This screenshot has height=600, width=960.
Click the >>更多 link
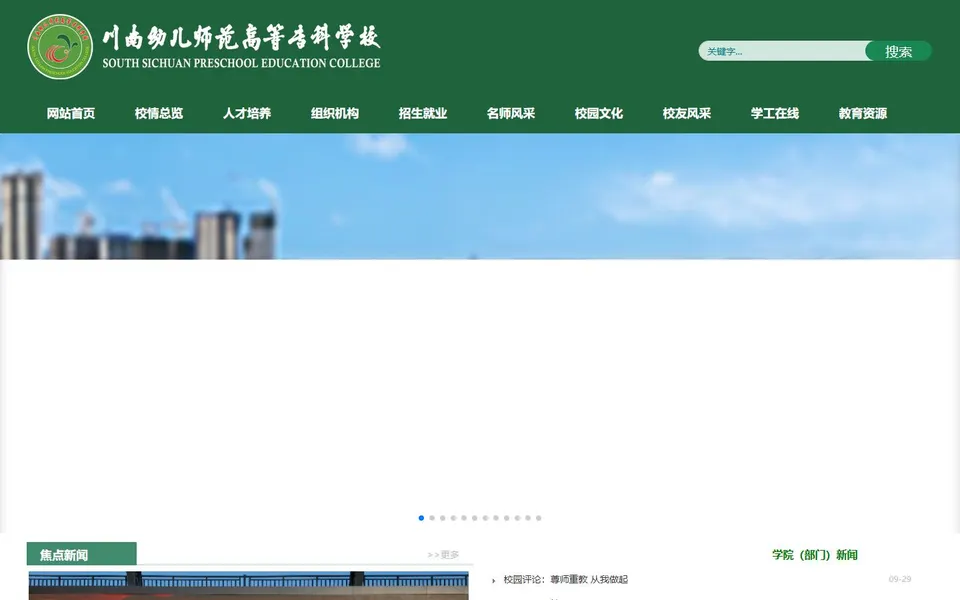443,555
